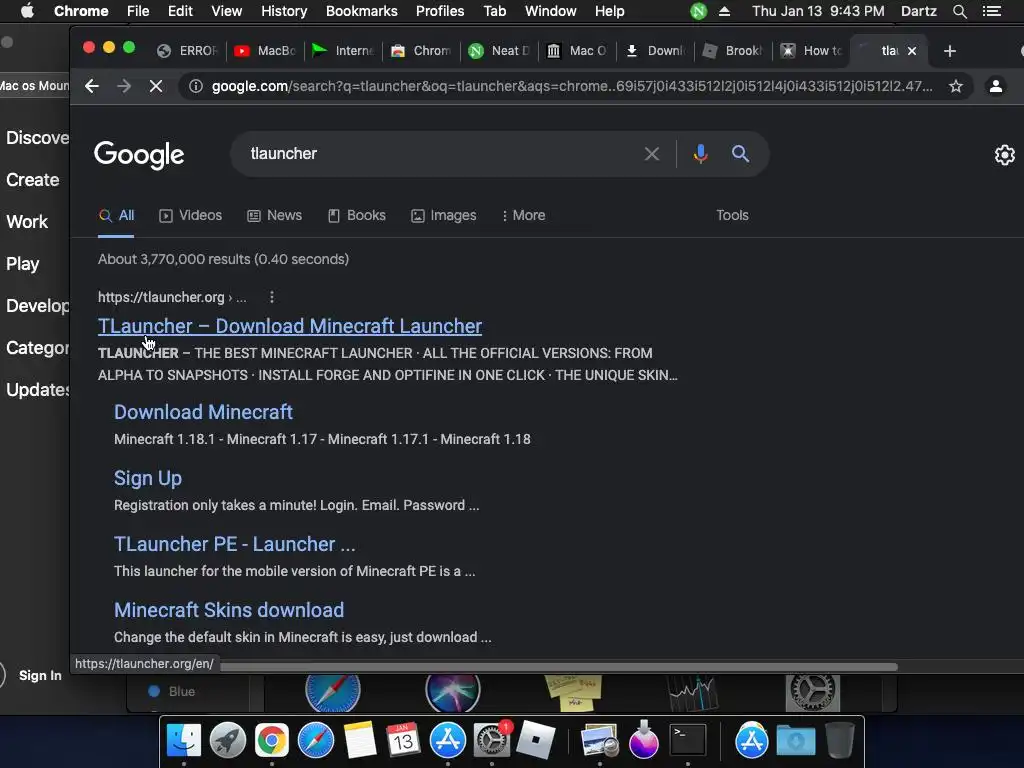Open the Profiles menu
Viewport: 1024px width, 768px height.
pyautogui.click(x=440, y=11)
